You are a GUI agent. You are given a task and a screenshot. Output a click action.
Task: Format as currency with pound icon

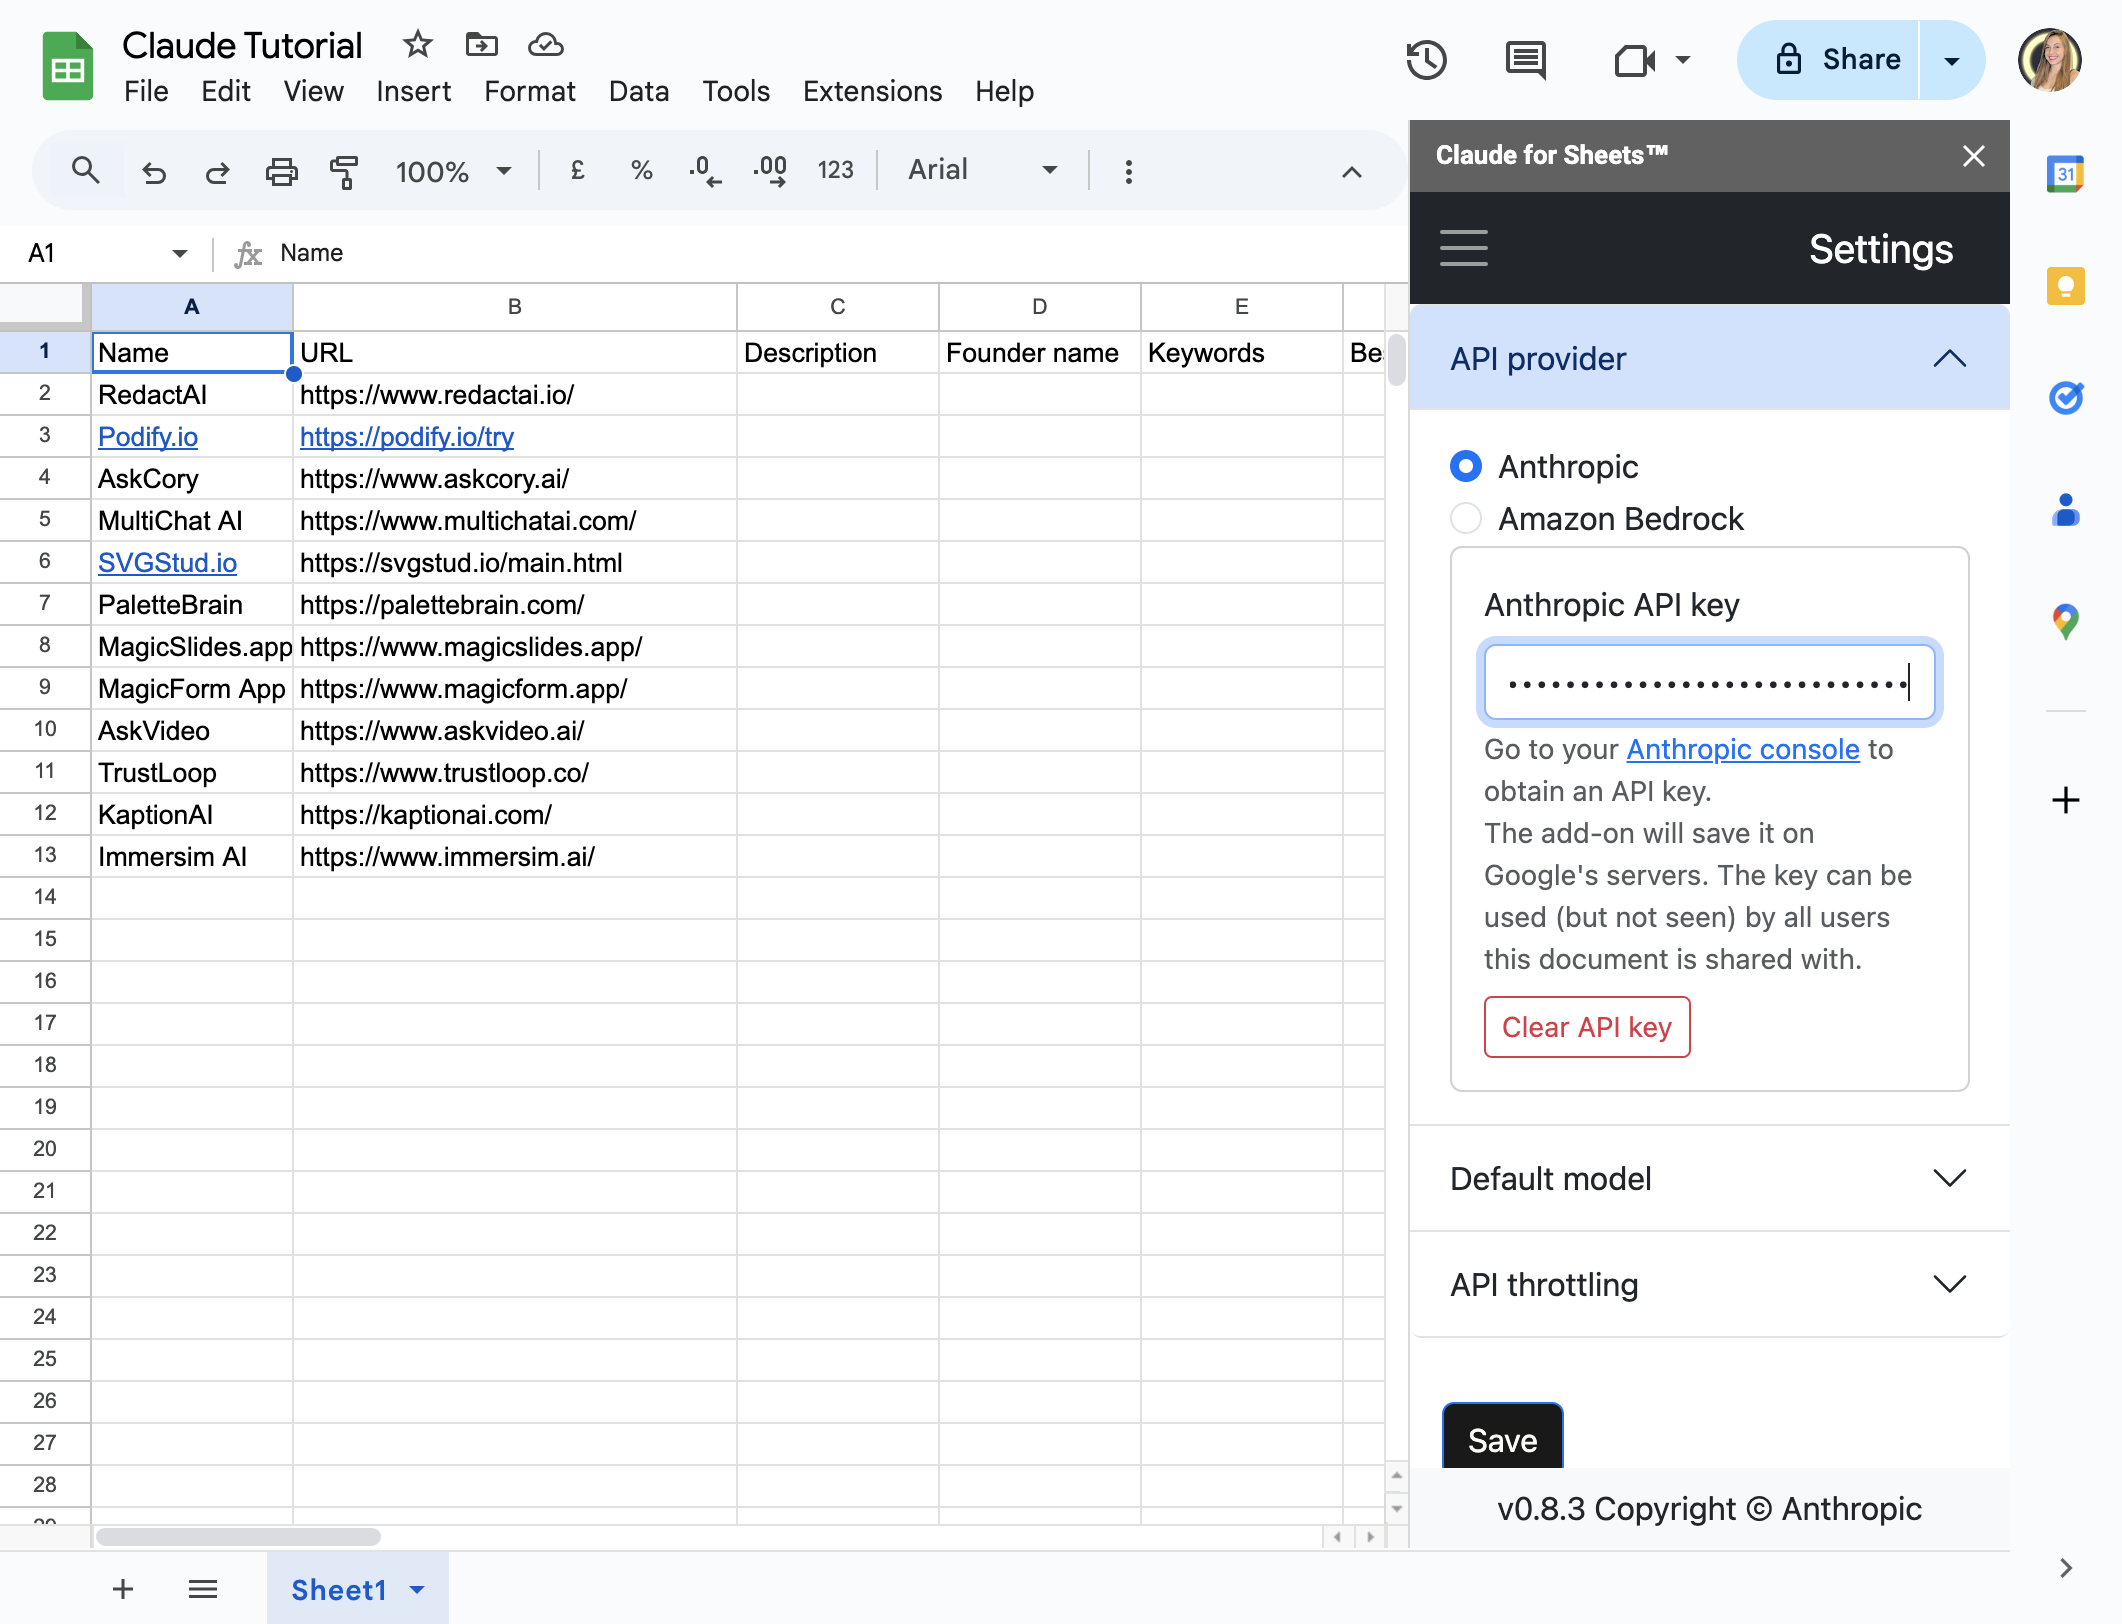577,171
